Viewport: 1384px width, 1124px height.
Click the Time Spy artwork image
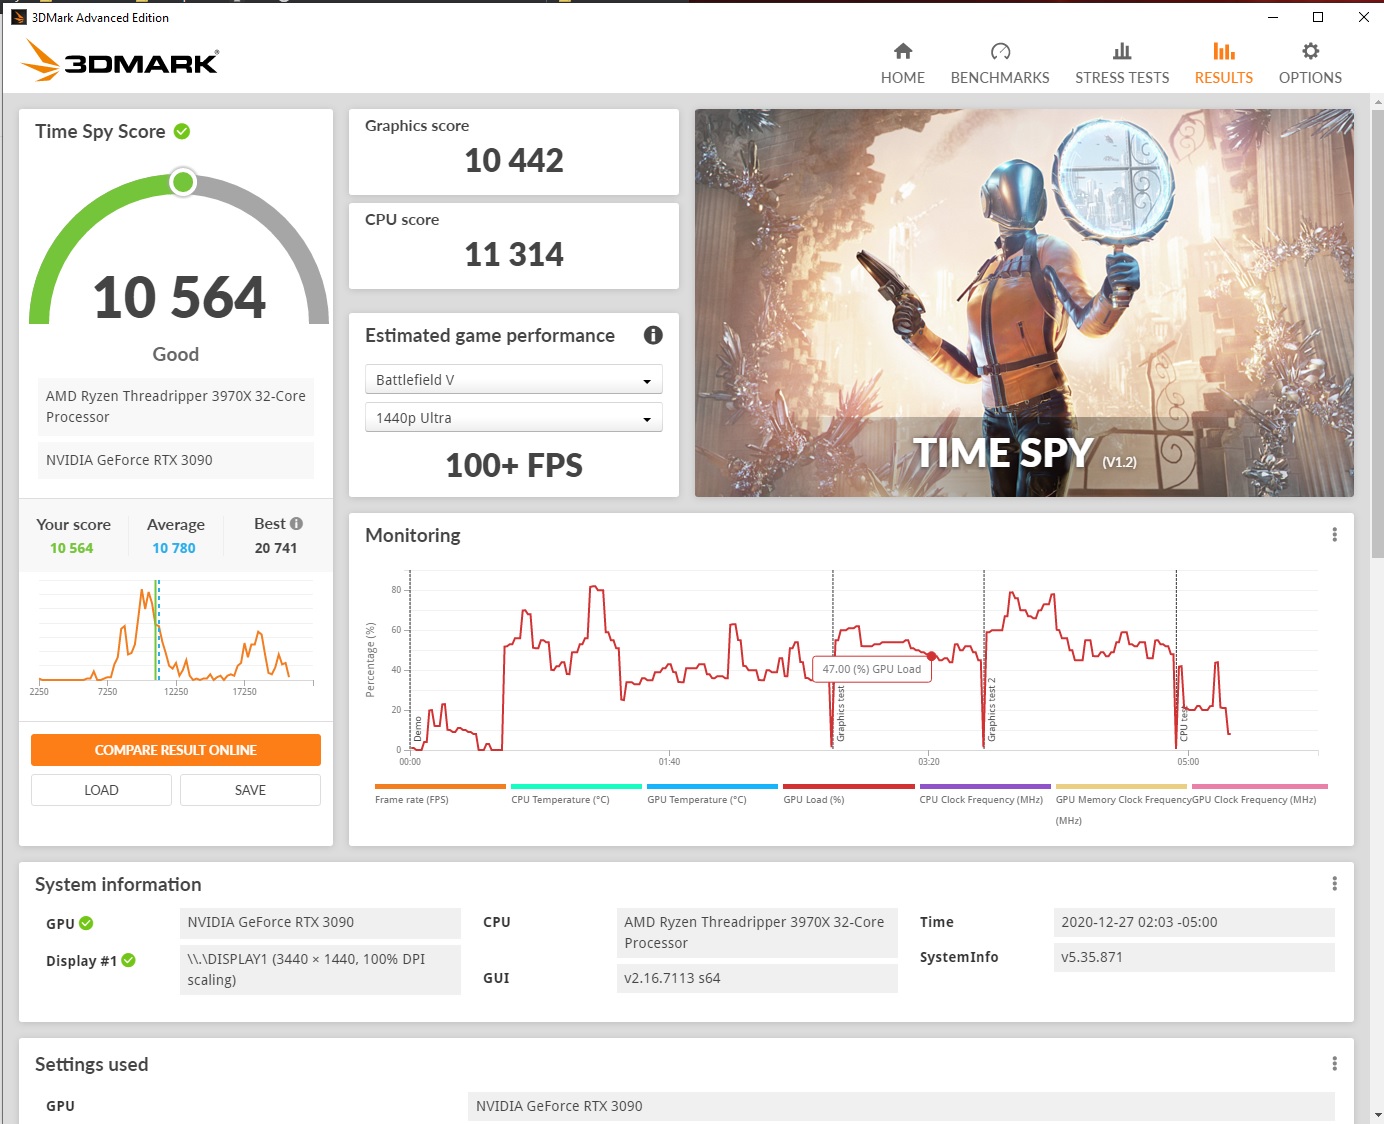pos(1024,303)
